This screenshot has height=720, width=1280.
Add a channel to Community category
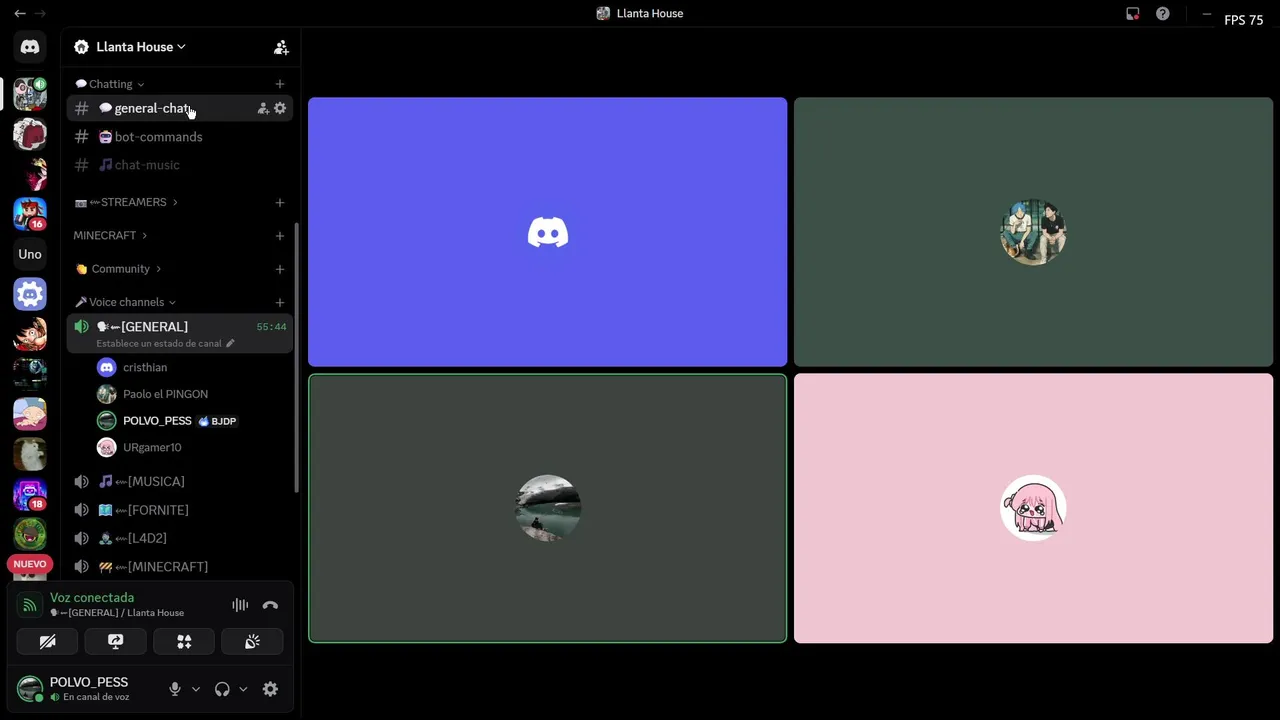coord(280,269)
